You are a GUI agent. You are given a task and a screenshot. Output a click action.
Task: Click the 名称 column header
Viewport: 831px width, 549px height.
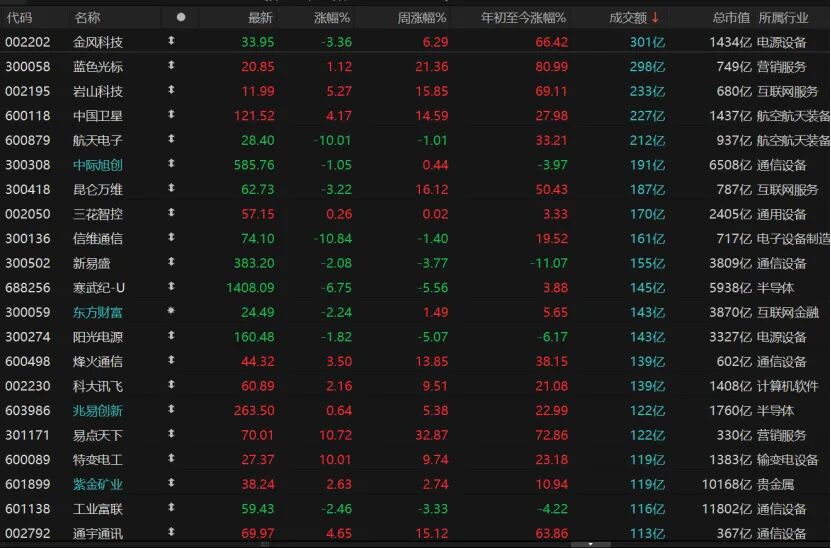click(87, 18)
